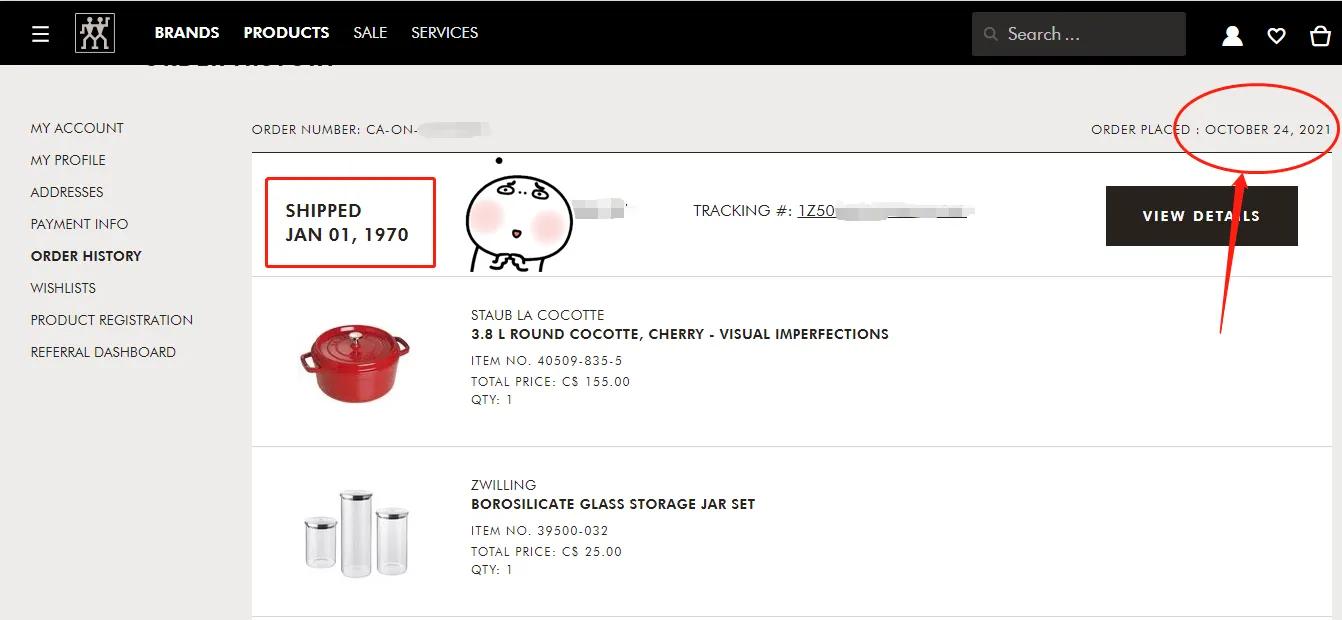The image size is (1342, 620).
Task: Go to My Account in sidebar
Action: [x=77, y=128]
